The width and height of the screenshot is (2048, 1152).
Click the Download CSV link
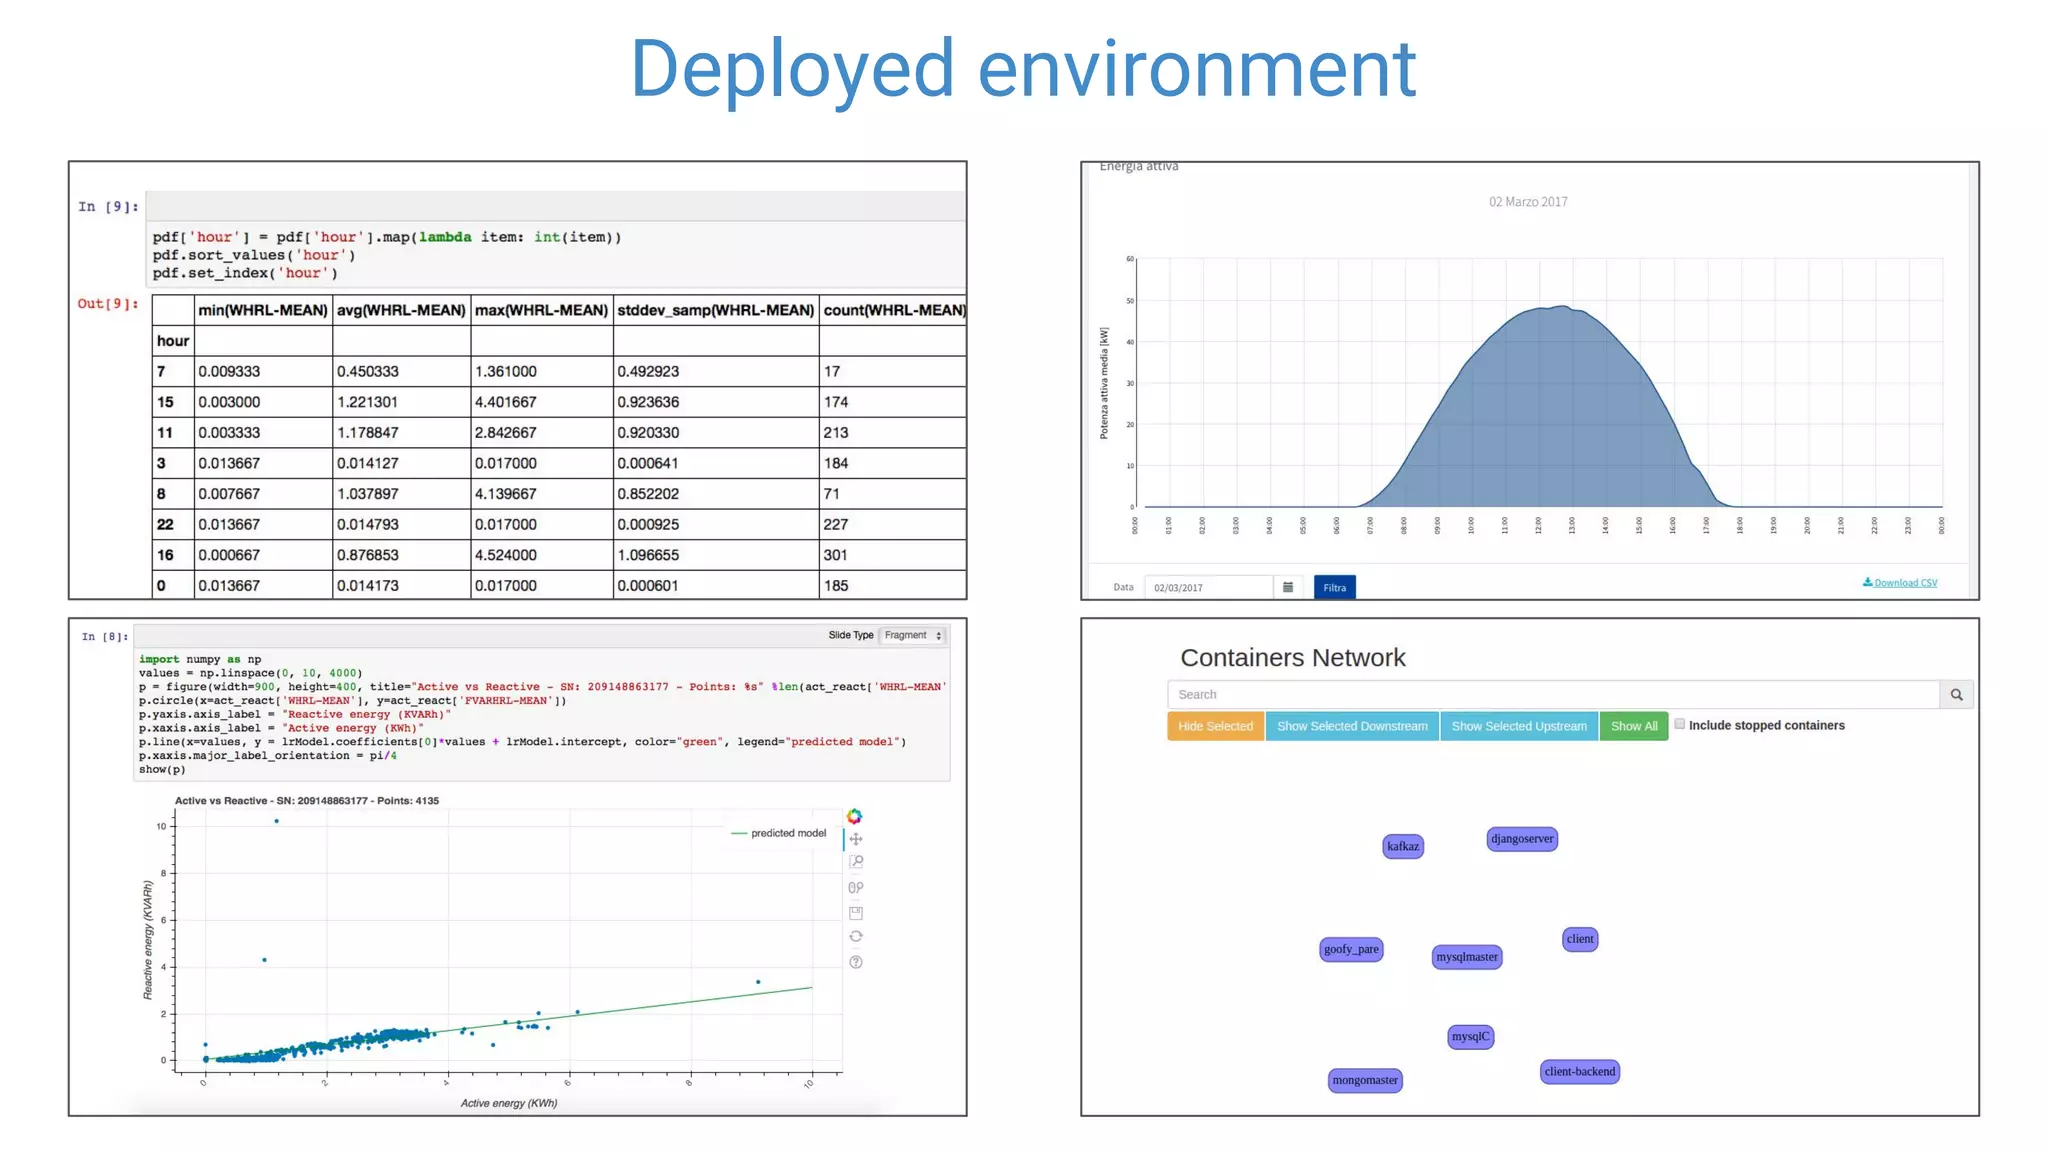coord(1899,582)
